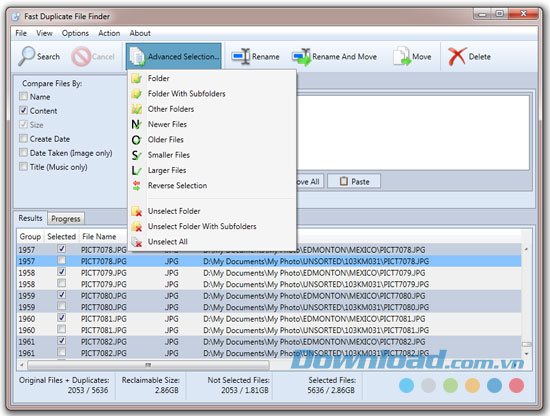Uncheck EDMONTON PICT7078.JPG selected checkbox

pyautogui.click(x=61, y=249)
